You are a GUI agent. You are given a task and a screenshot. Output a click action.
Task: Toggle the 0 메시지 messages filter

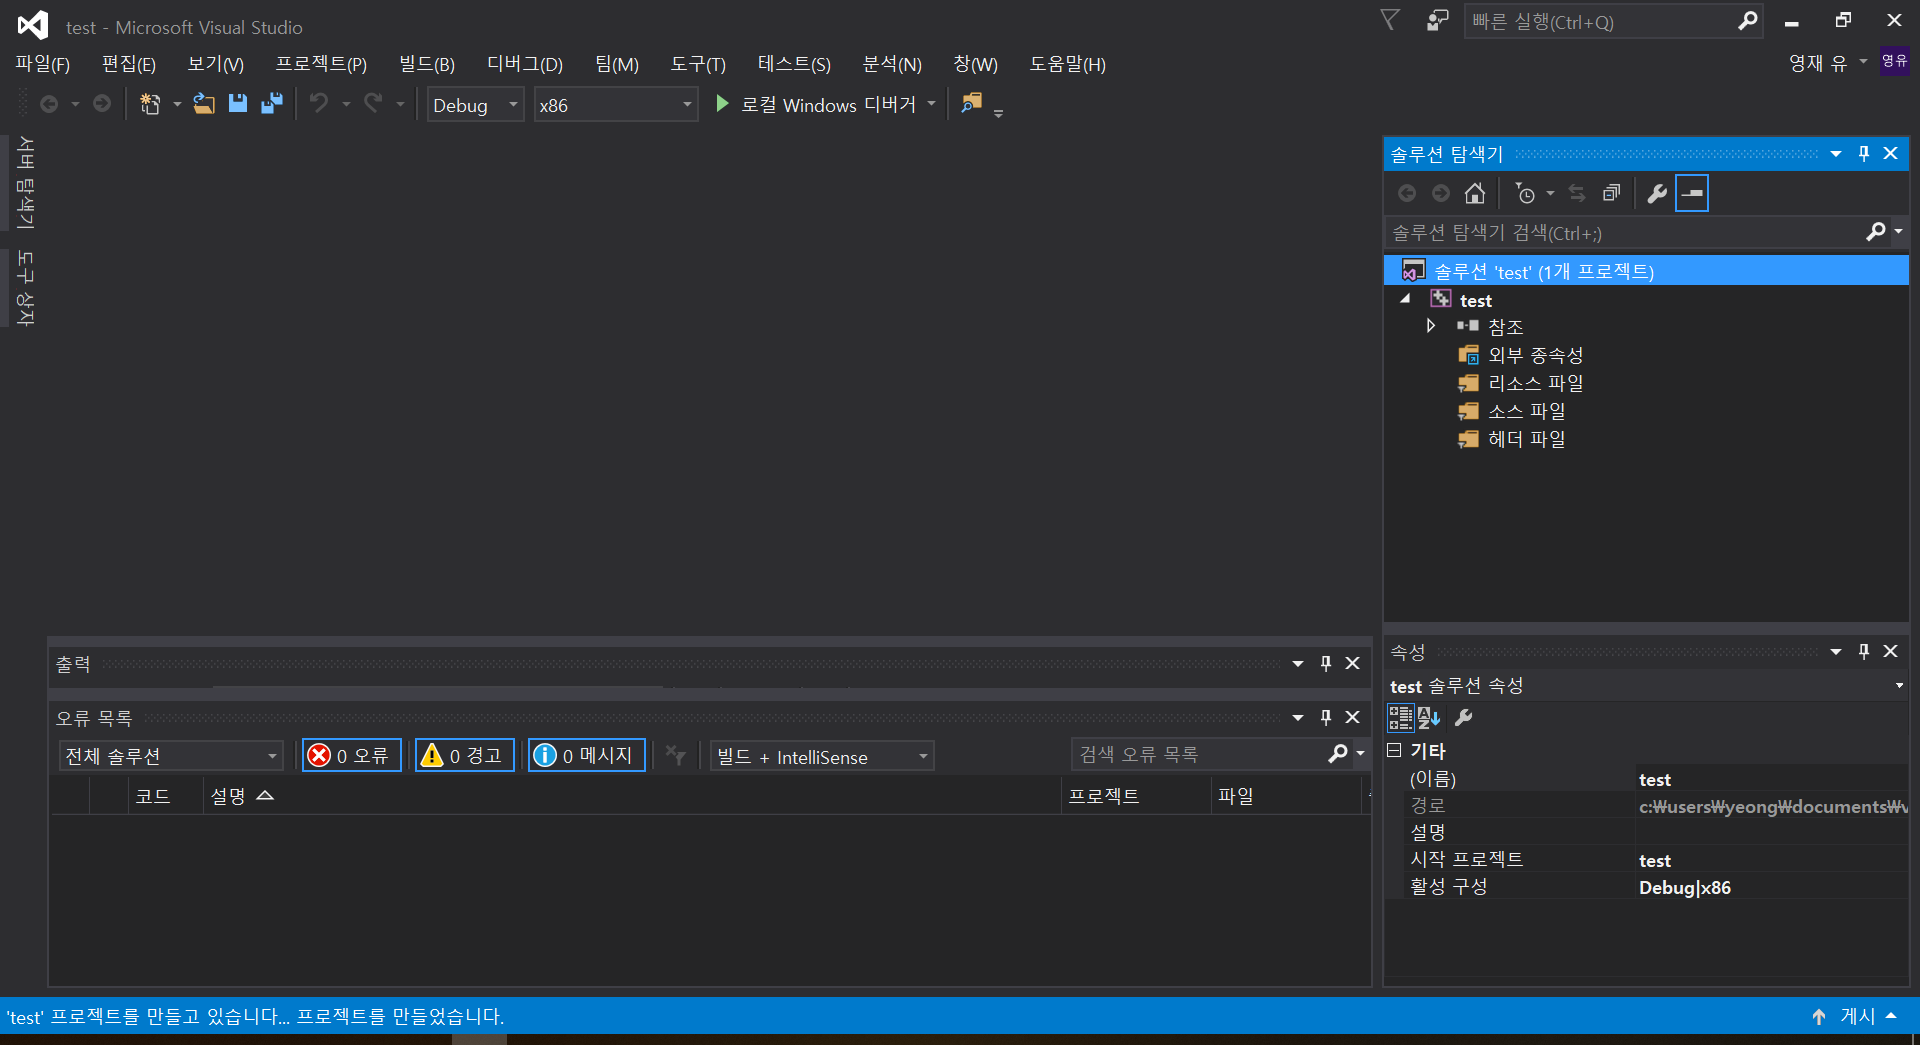coord(587,755)
